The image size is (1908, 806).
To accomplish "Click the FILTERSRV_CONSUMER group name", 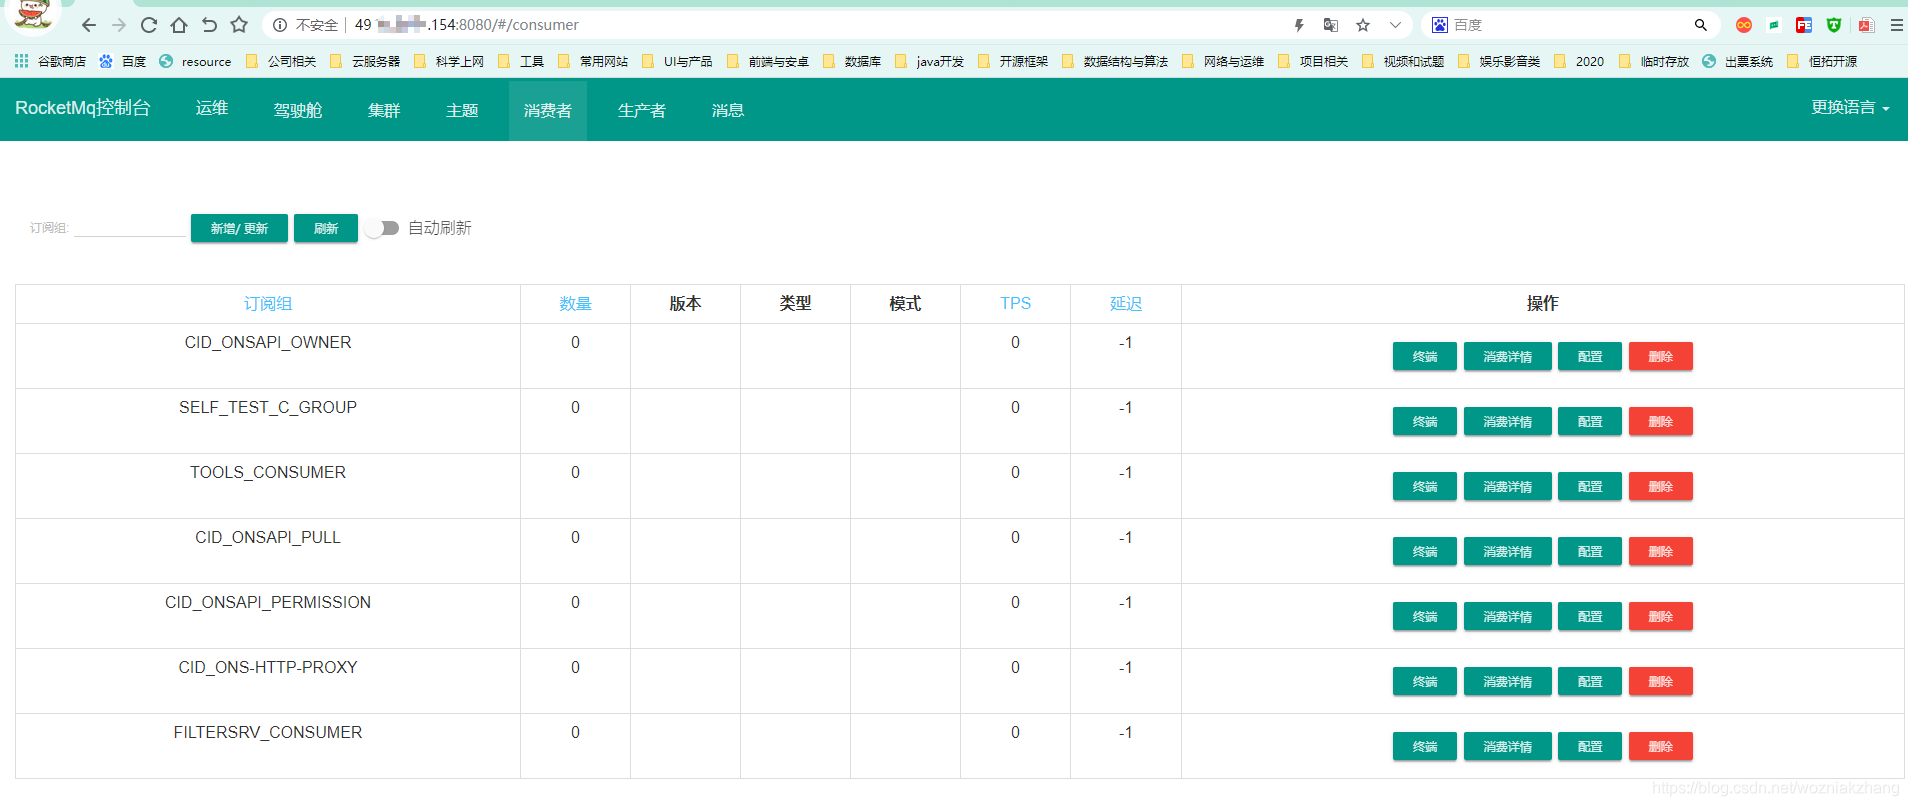I will (268, 732).
